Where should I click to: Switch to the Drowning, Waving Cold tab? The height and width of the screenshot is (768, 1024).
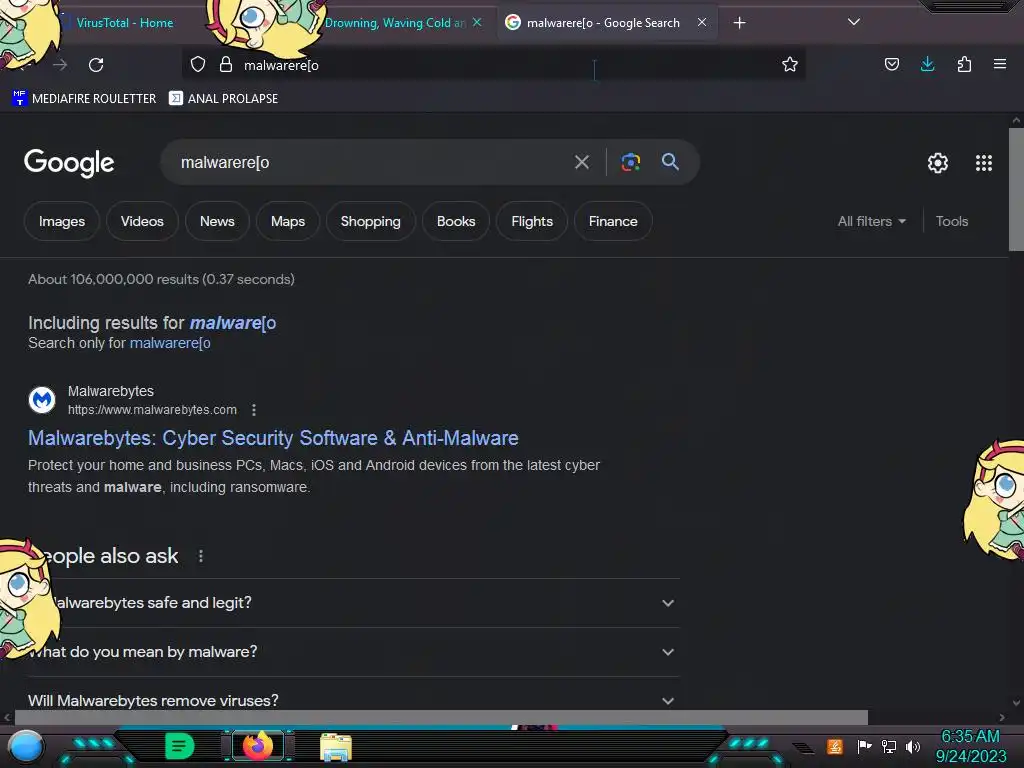pos(394,23)
